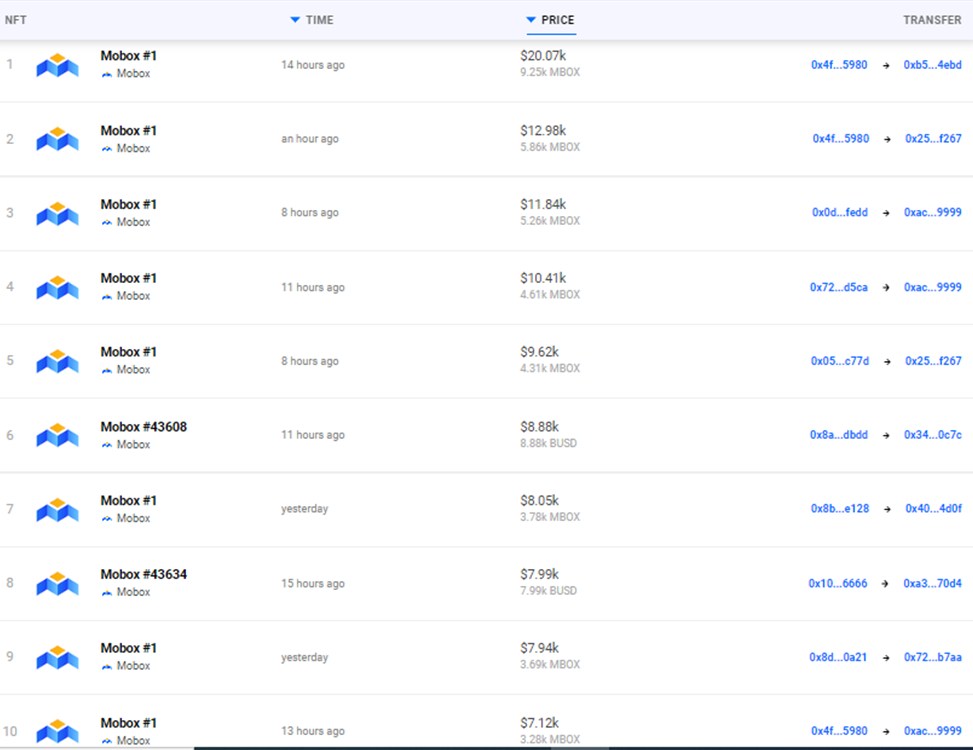Open the Mobox #1 title in row 1

tap(128, 56)
